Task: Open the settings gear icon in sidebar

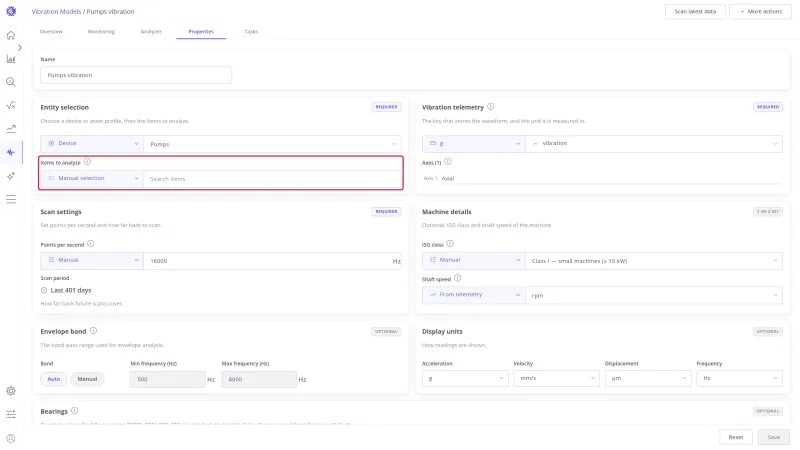Action: click(11, 391)
